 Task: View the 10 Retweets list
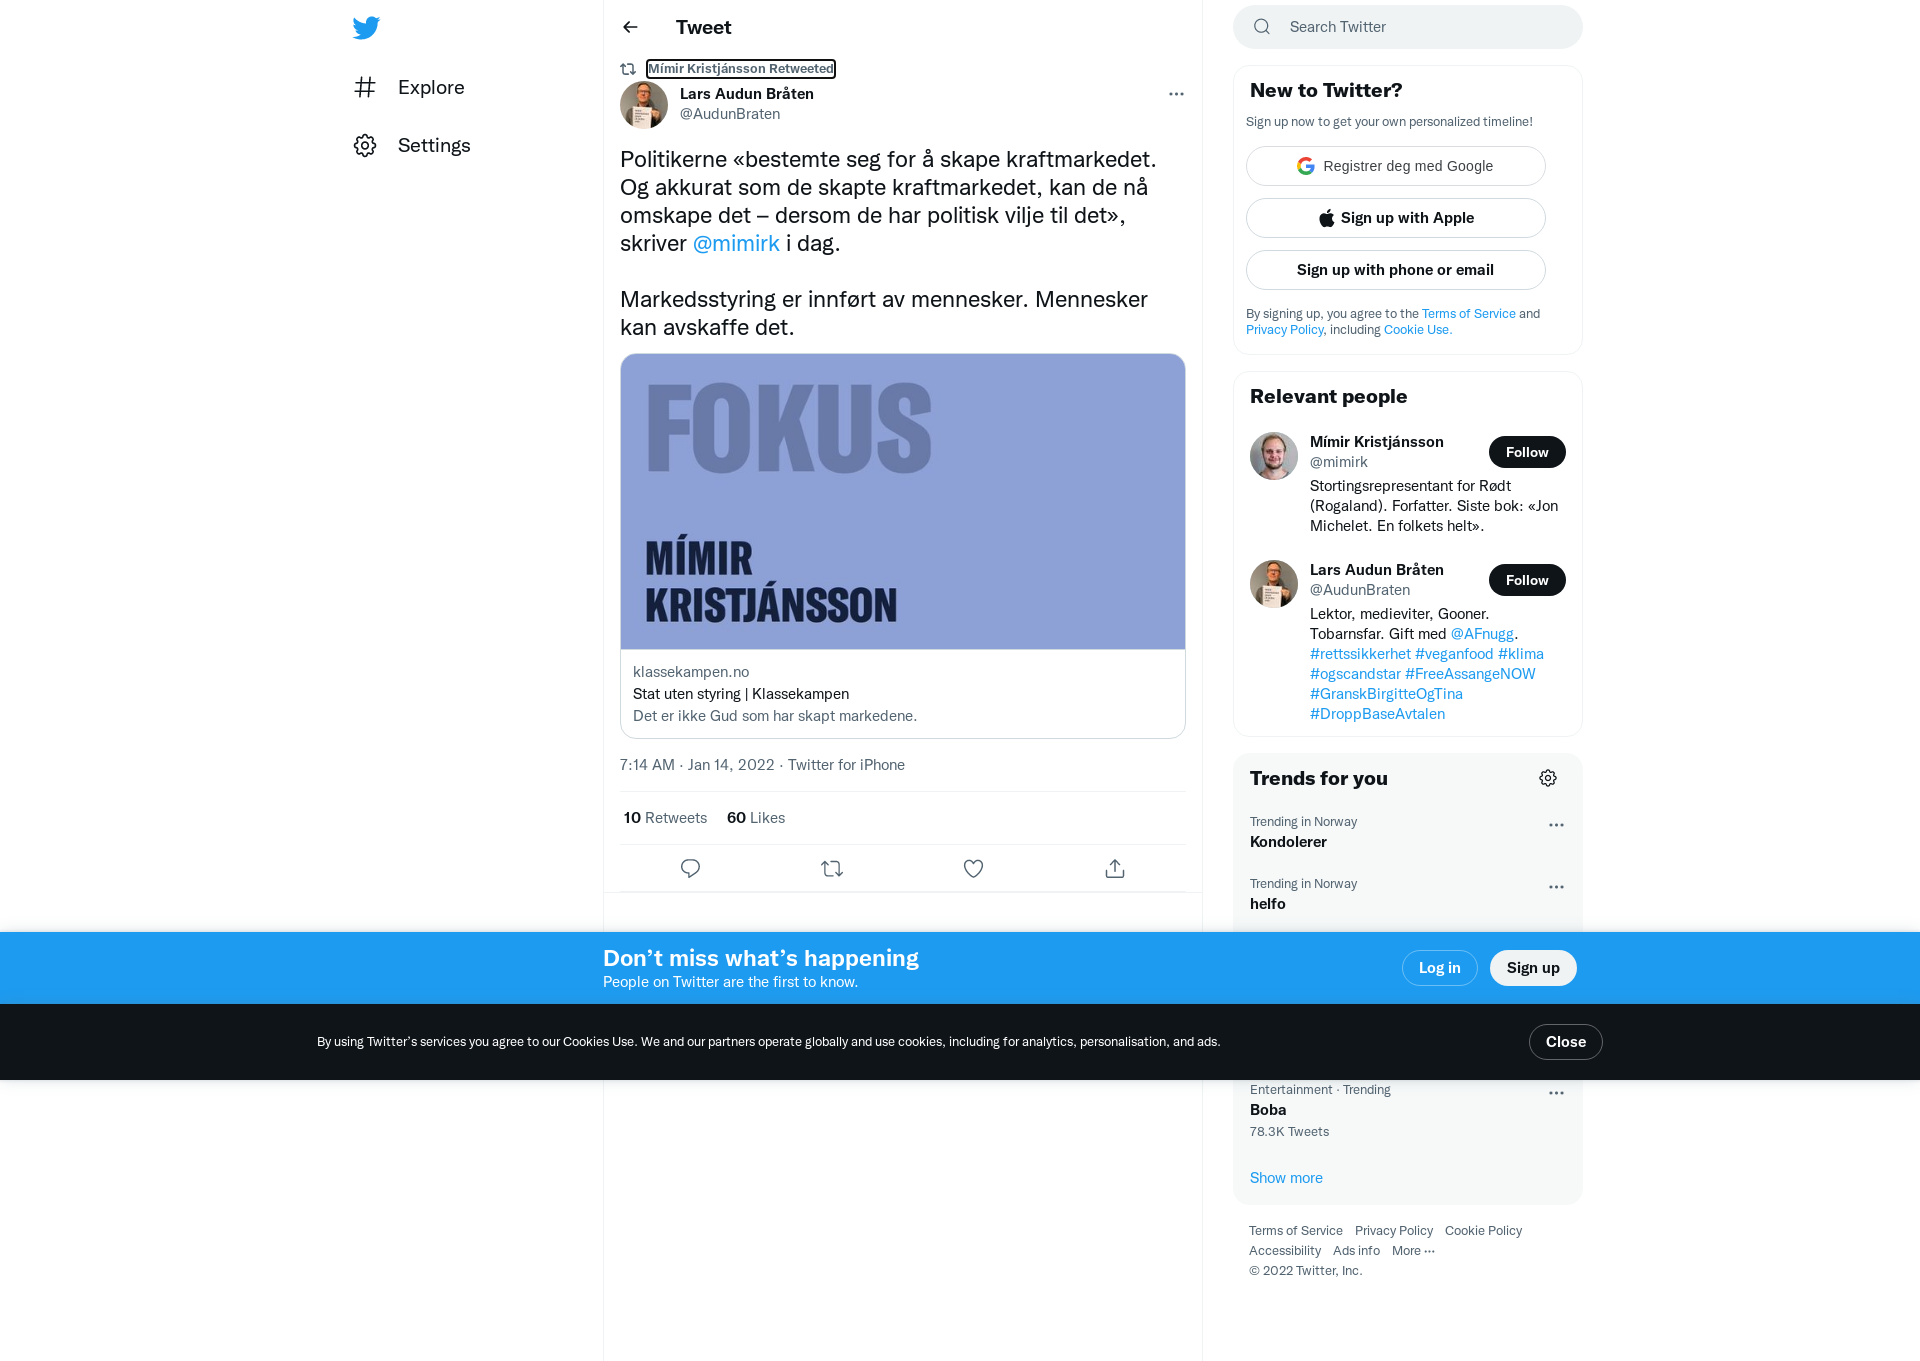tap(665, 818)
